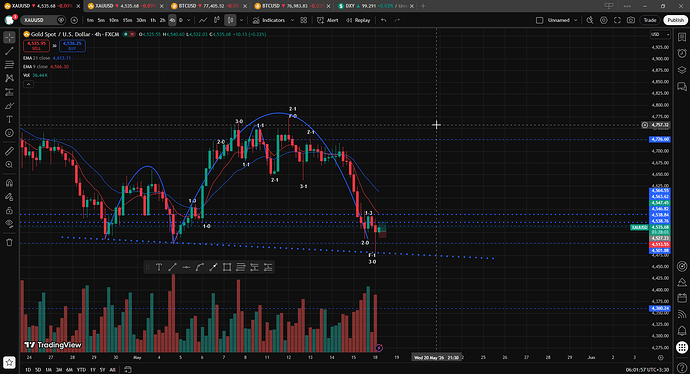
Task: Activate the zoom in tool
Action: pyautogui.click(x=9, y=165)
